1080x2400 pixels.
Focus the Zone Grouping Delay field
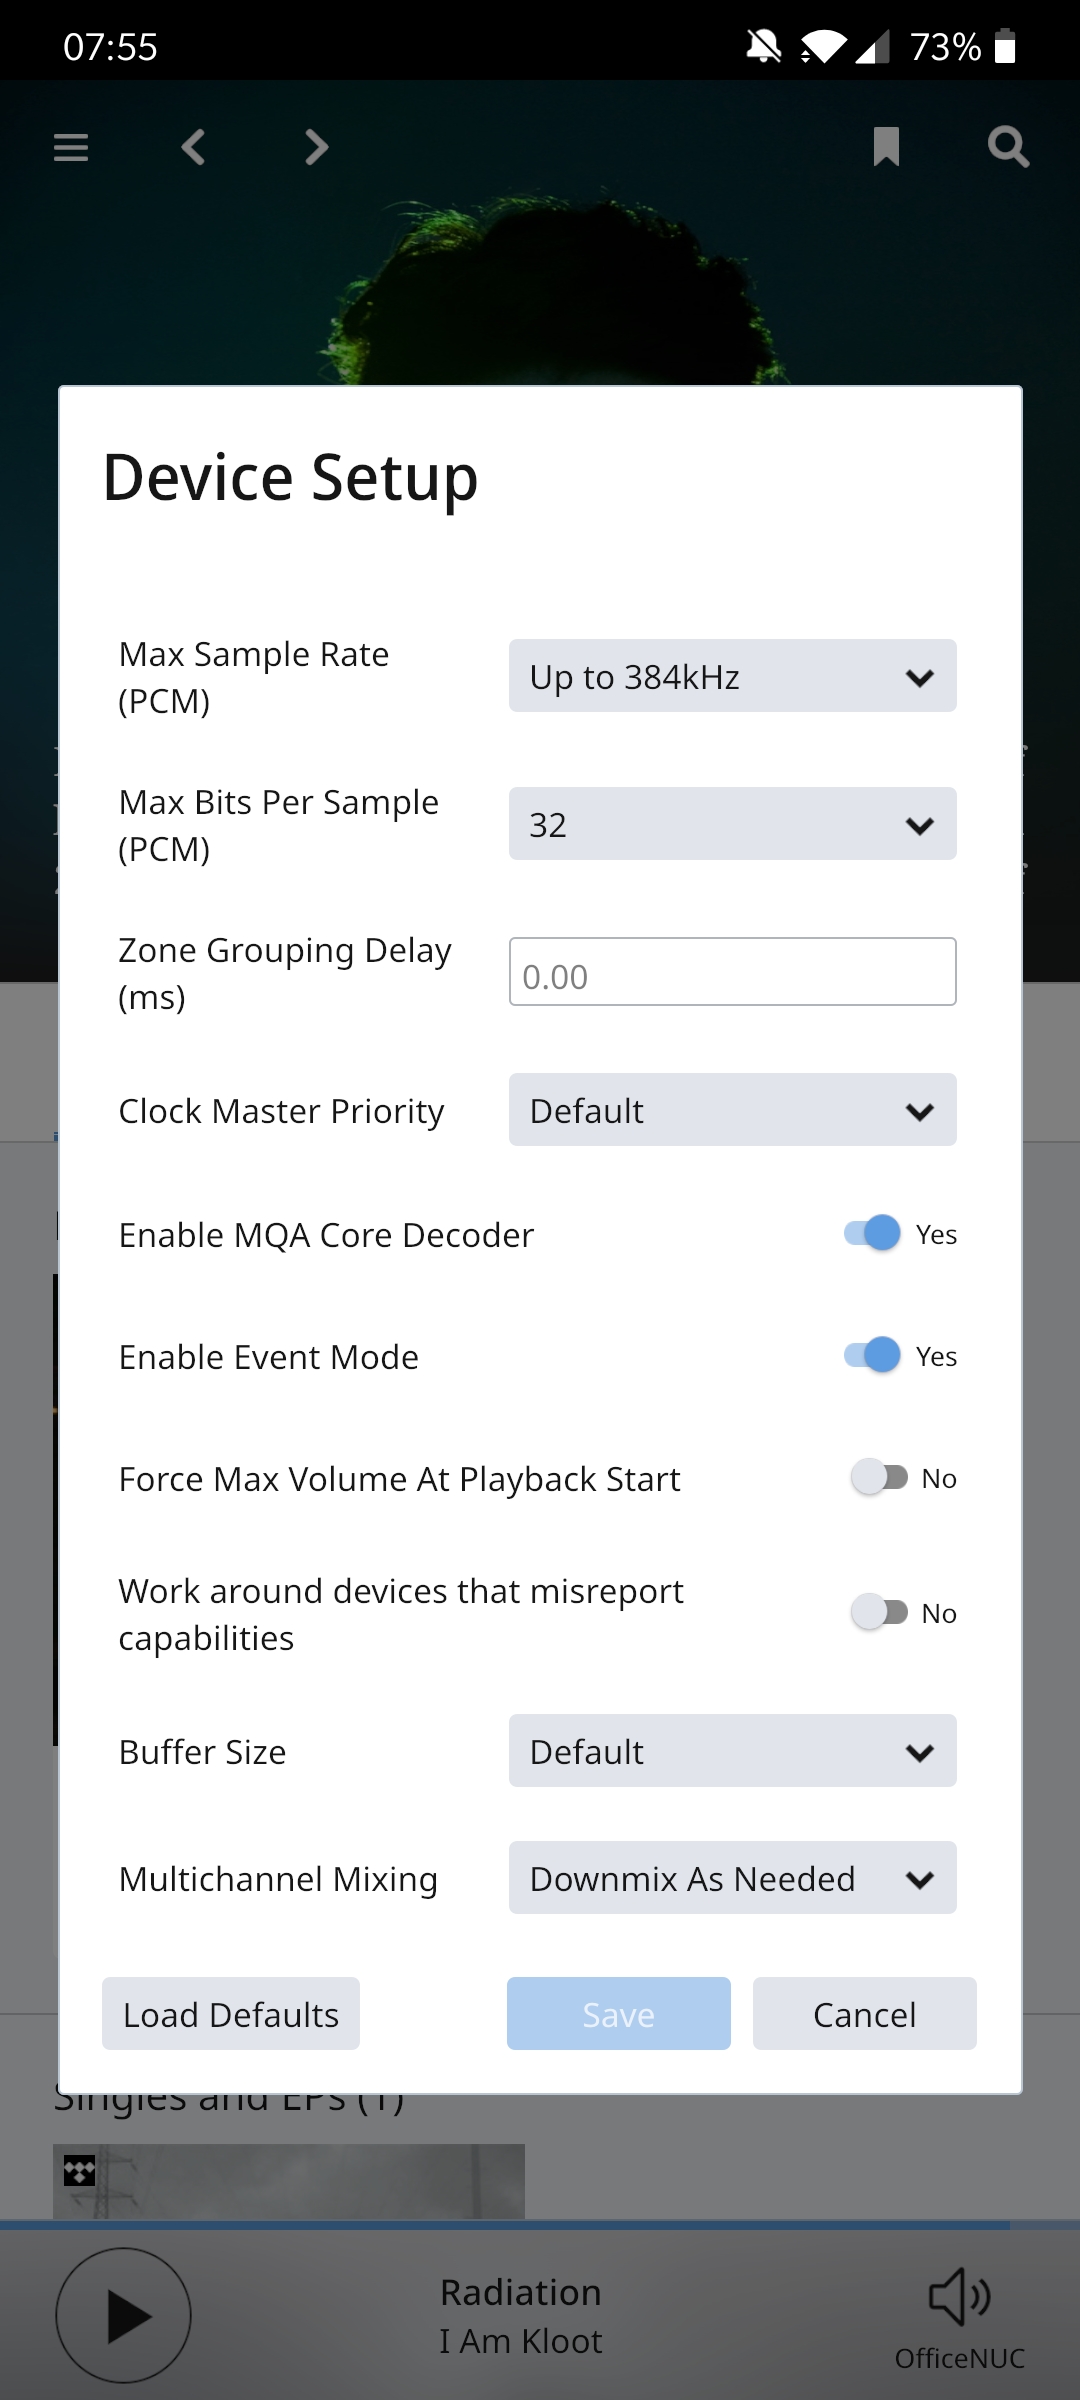coord(732,972)
